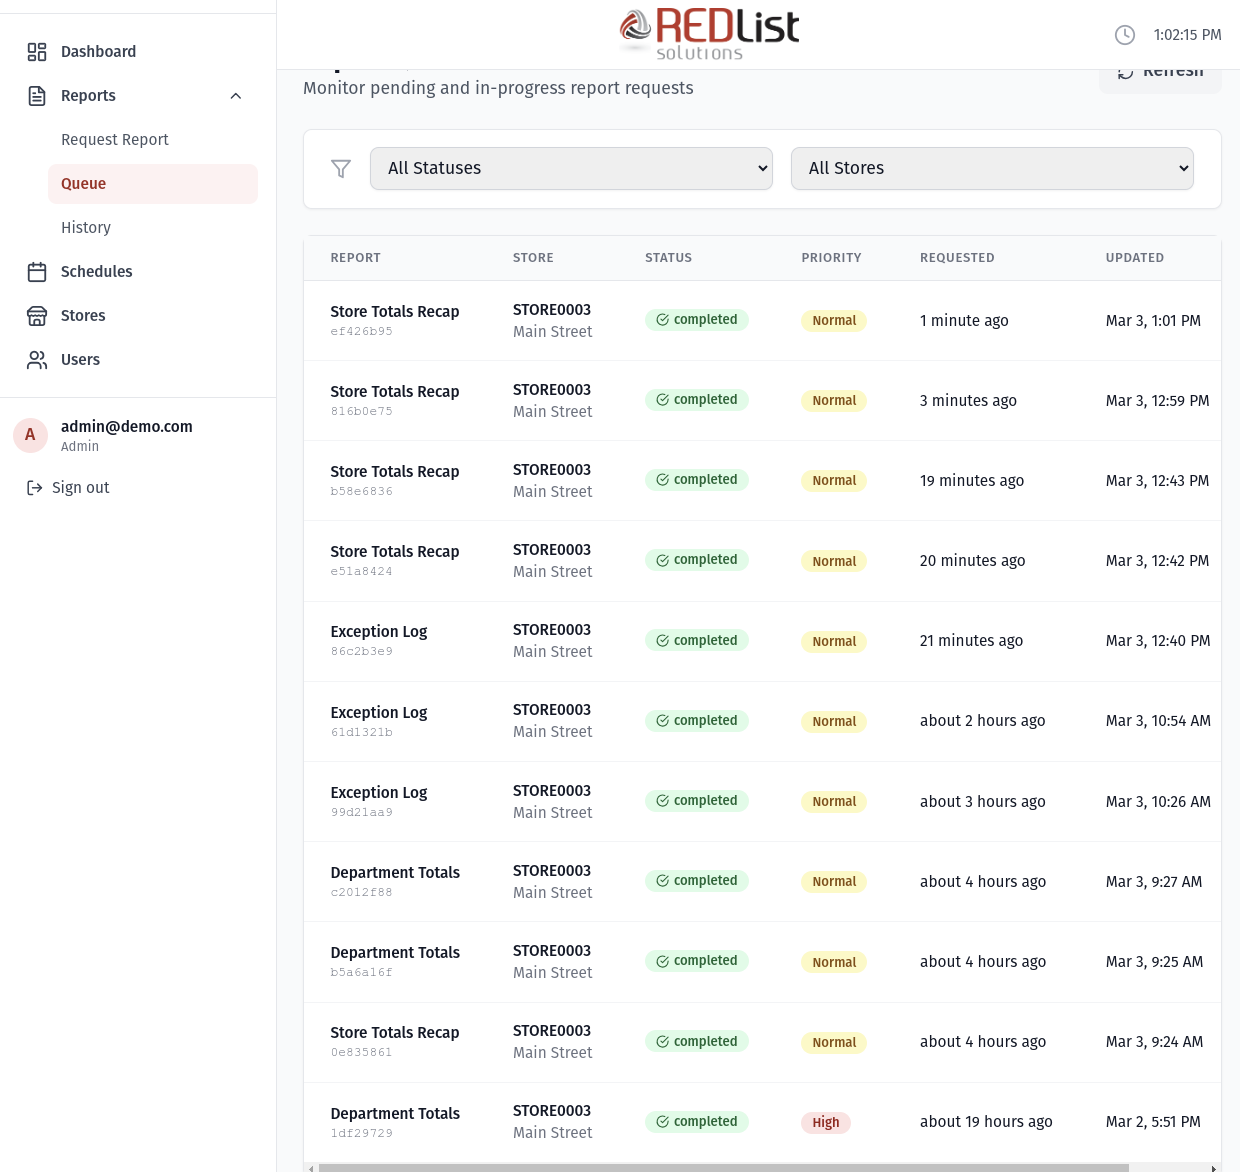Select History in the sidebar
This screenshot has height=1172, width=1240.
click(x=86, y=227)
